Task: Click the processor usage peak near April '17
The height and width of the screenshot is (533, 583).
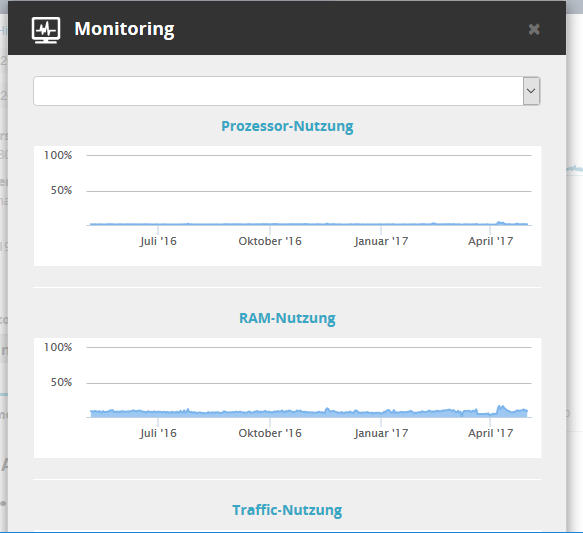Action: pos(500,223)
